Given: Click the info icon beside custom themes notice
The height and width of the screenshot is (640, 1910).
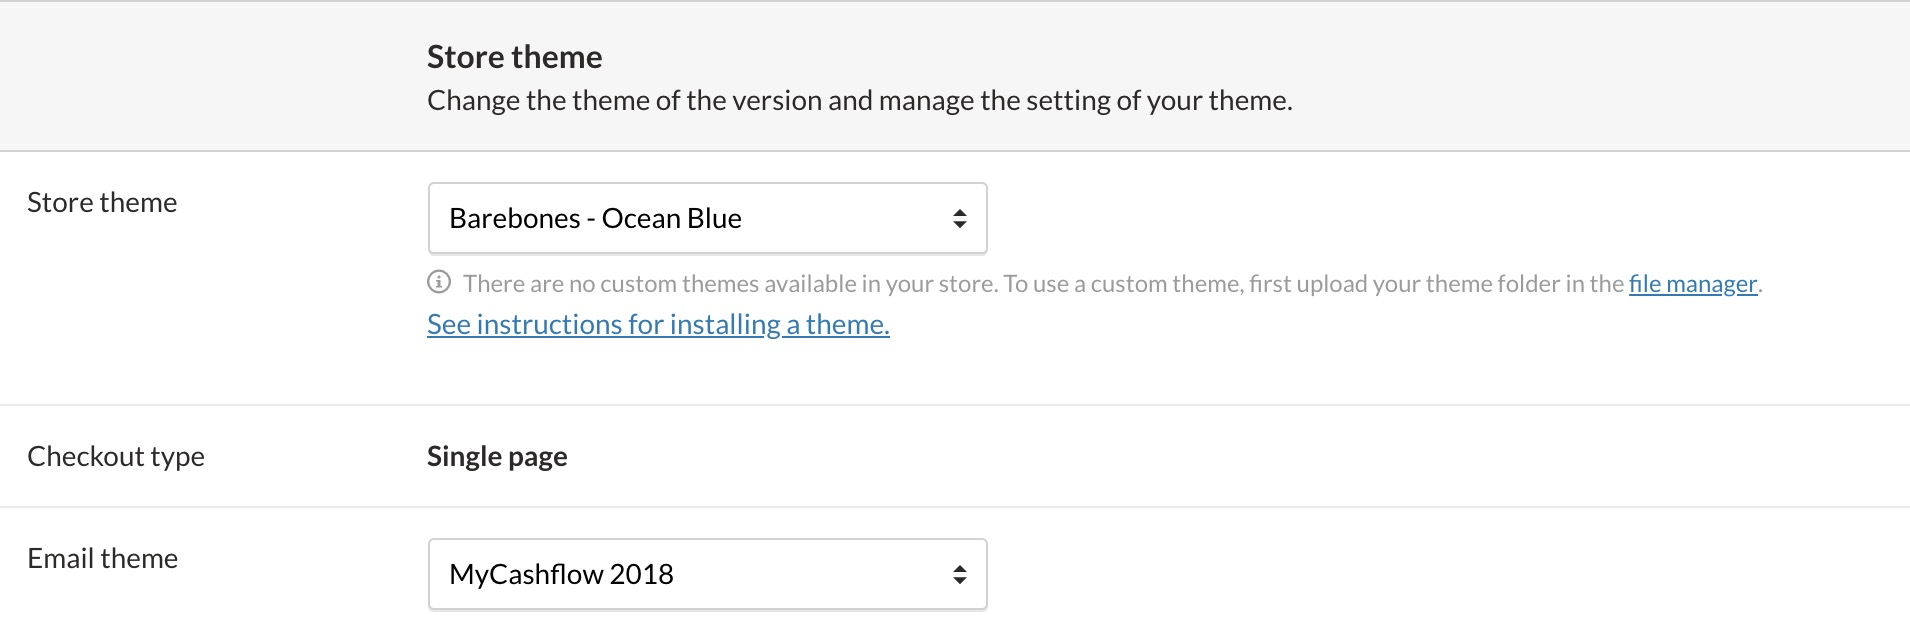Looking at the screenshot, I should (x=439, y=282).
